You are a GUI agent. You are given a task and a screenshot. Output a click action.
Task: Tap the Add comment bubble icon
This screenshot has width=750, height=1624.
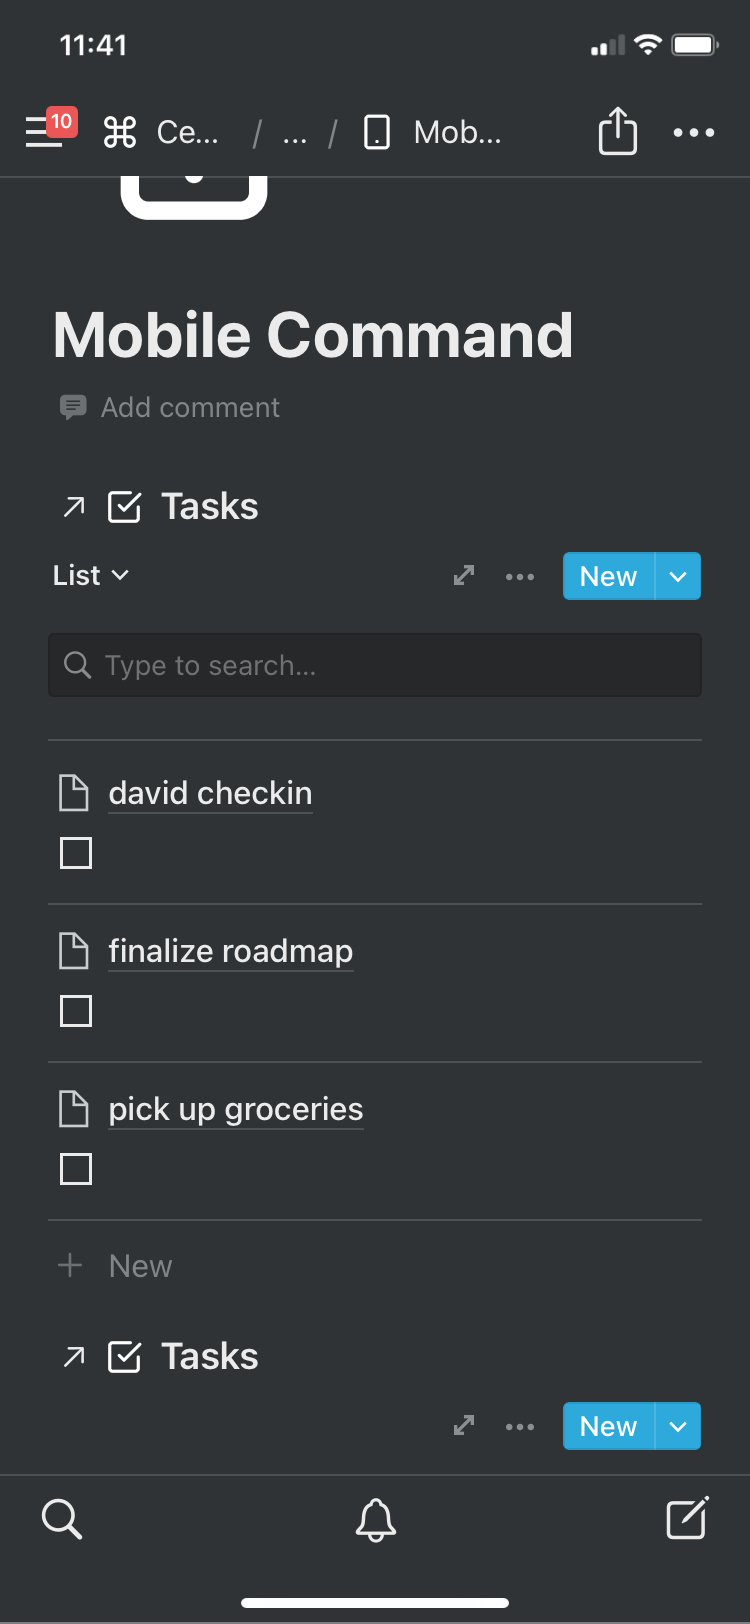[x=73, y=407]
